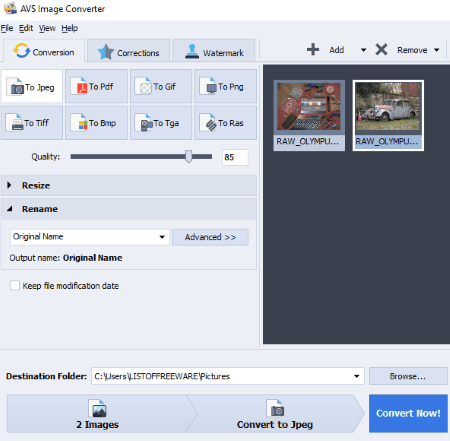Open the Edit menu
Screen dimensions: 450x441
click(26, 28)
